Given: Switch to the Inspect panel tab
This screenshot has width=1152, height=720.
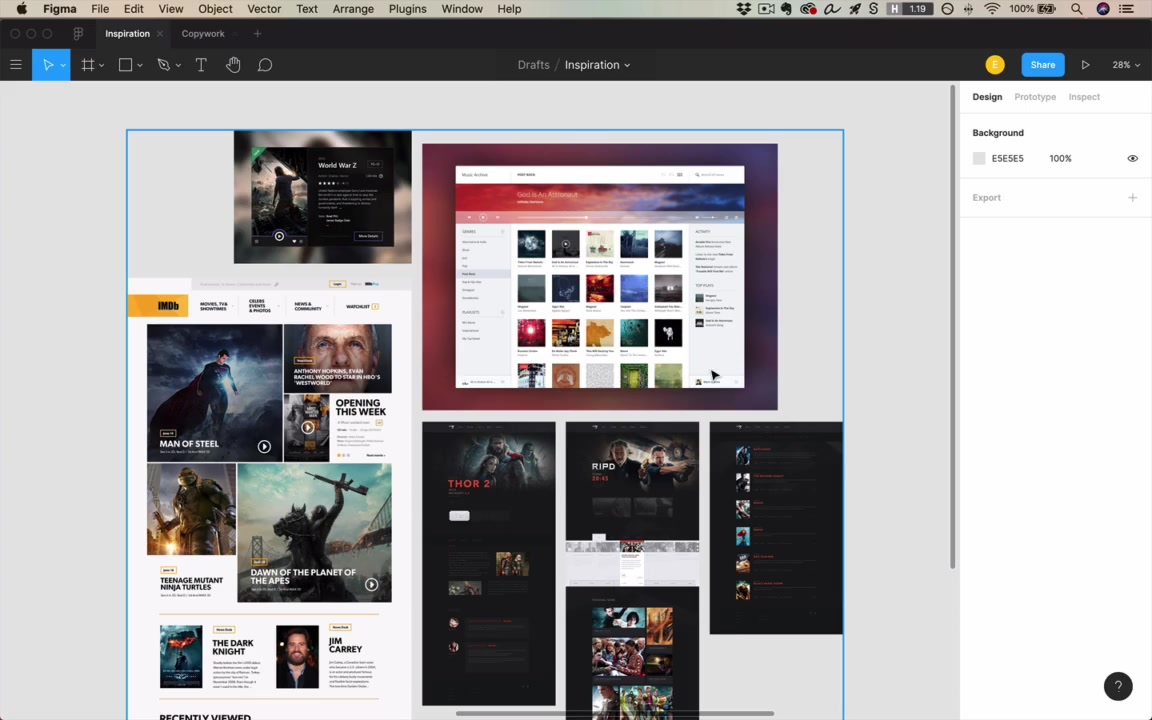Looking at the screenshot, I should coord(1084,97).
